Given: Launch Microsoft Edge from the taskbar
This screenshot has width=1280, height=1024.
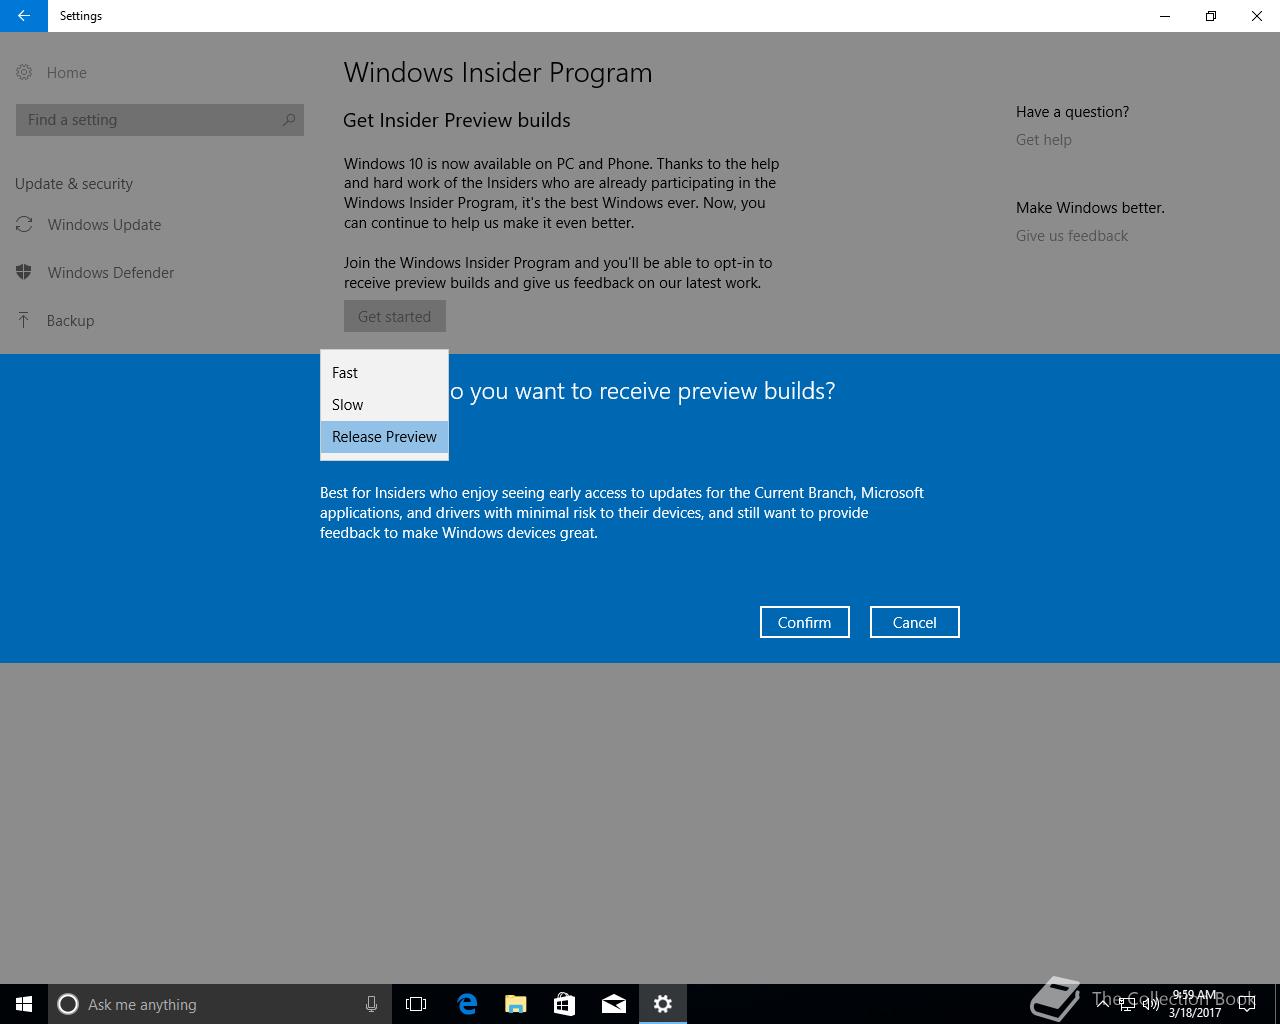Looking at the screenshot, I should 467,1004.
